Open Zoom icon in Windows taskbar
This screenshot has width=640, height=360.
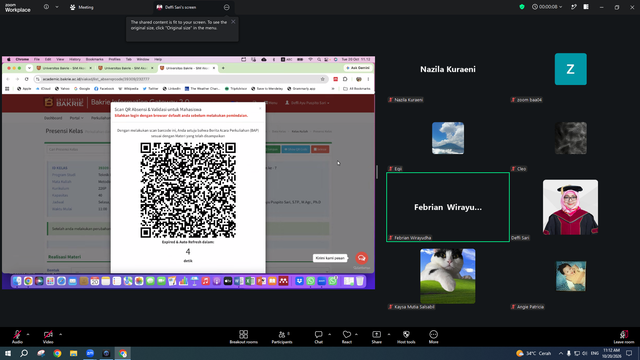90,353
